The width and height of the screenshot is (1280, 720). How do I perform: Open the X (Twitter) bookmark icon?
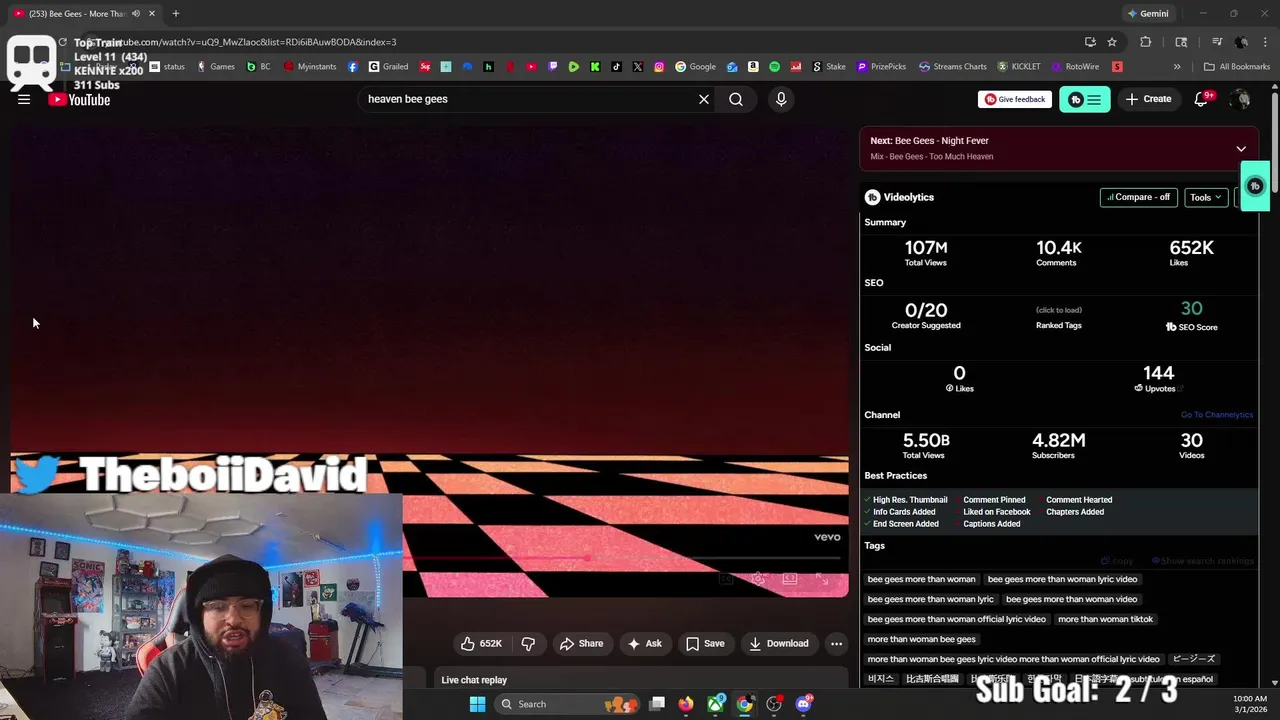point(638,67)
